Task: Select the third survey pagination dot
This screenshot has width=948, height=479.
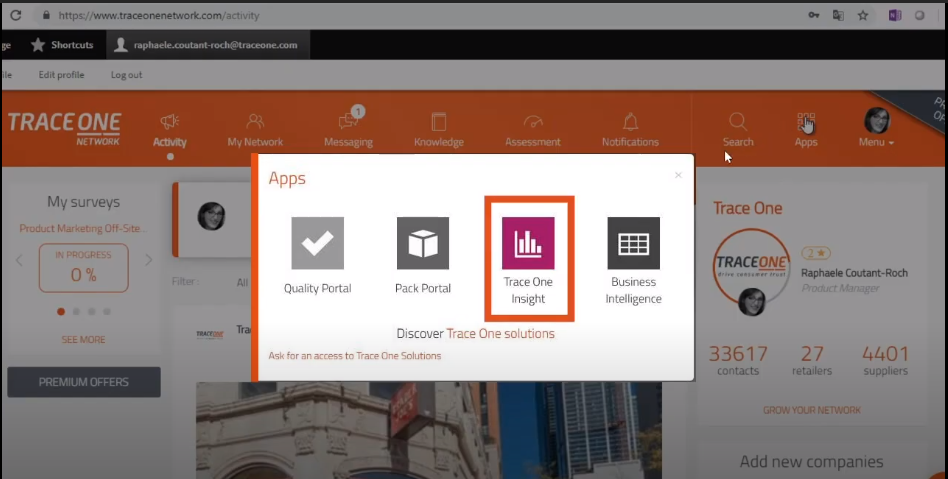Action: click(x=91, y=311)
